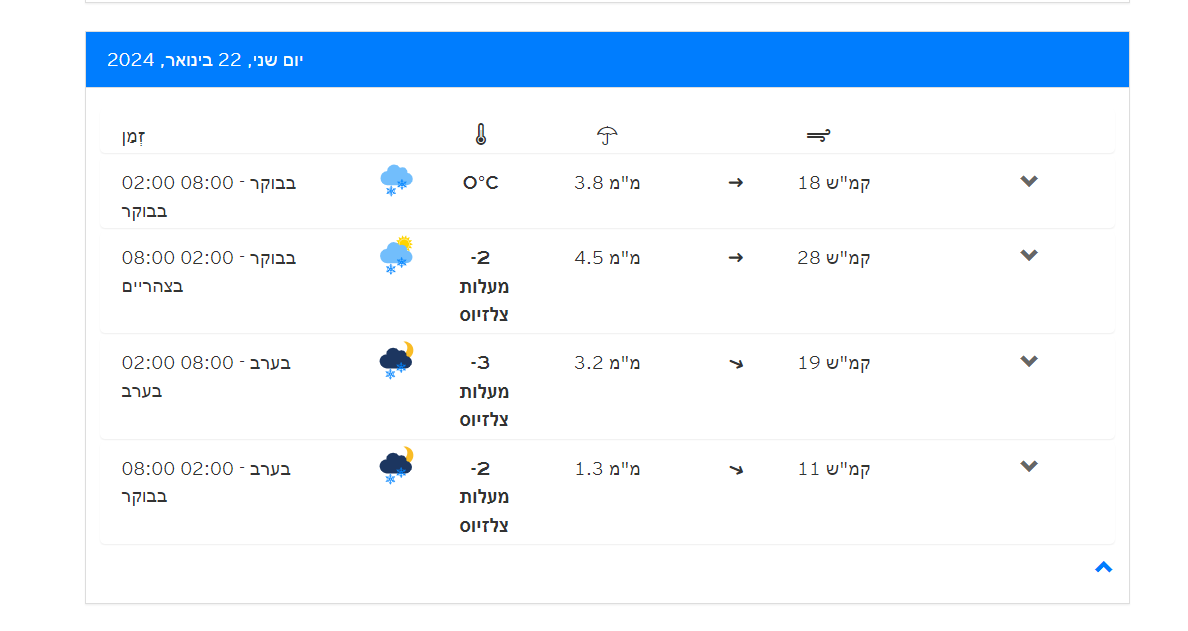The image size is (1188, 631).
Task: Click the זמן time column heading
Action: pyautogui.click(x=134, y=136)
